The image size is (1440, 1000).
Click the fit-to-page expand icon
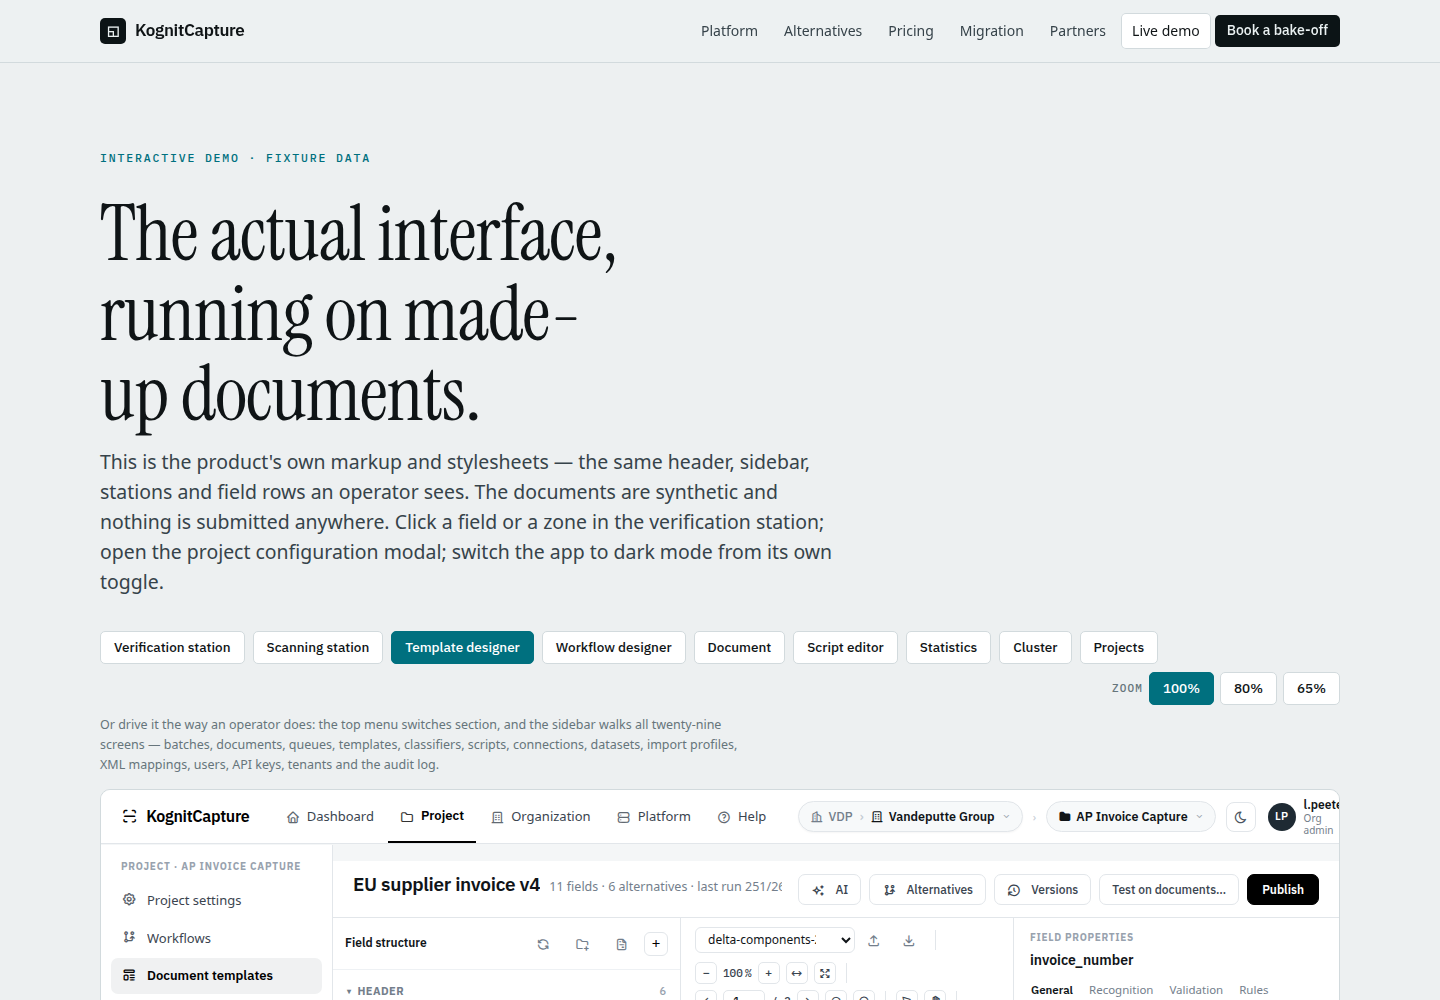pyautogui.click(x=825, y=973)
